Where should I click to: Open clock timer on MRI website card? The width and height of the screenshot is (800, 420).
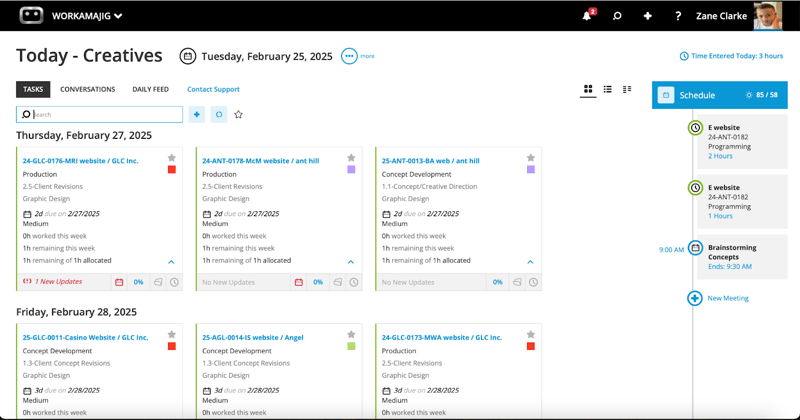pos(174,282)
